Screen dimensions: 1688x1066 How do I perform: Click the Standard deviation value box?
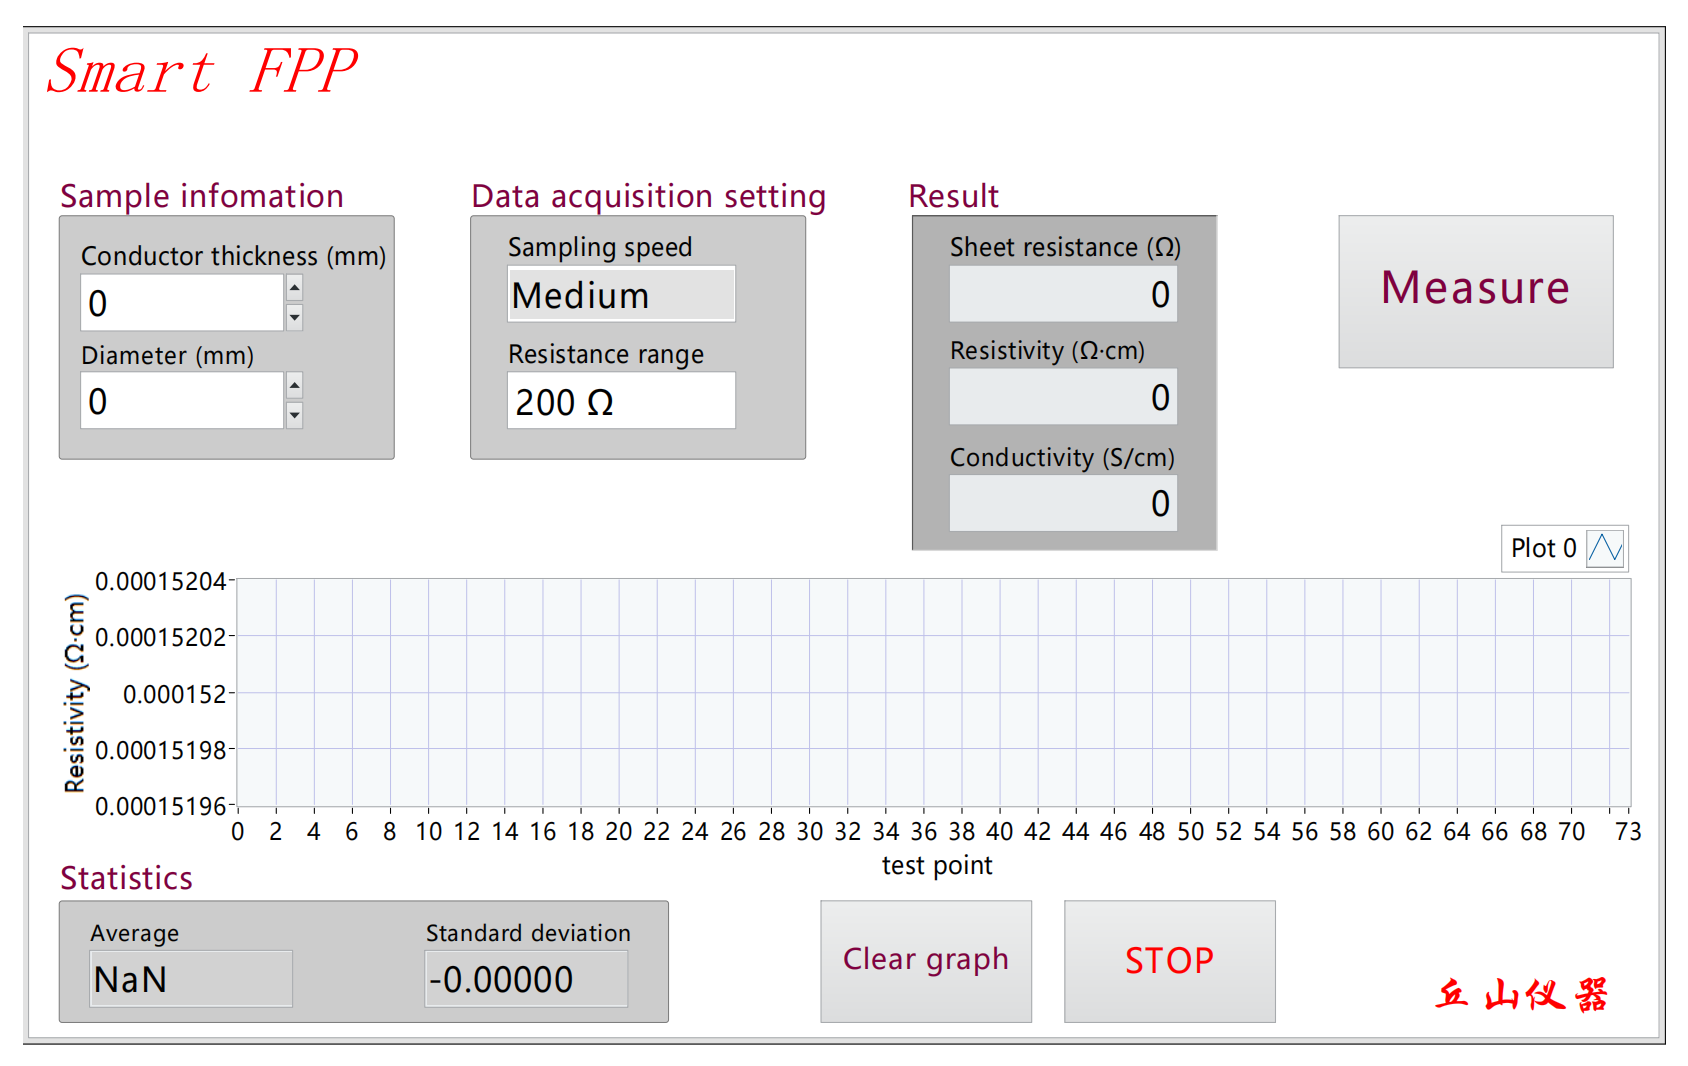coord(527,979)
